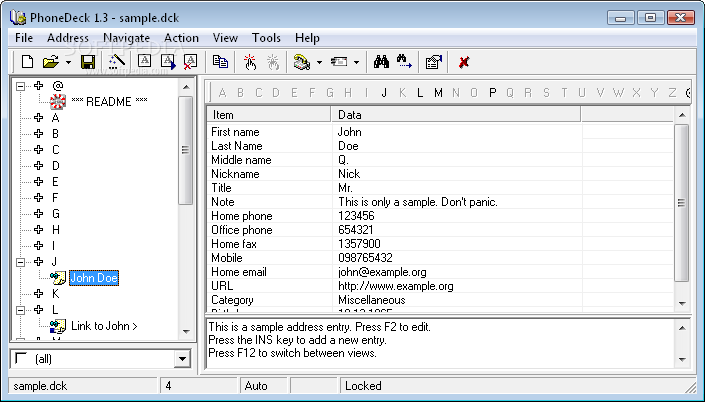Open the View menu
This screenshot has height=402, width=705.
point(225,38)
